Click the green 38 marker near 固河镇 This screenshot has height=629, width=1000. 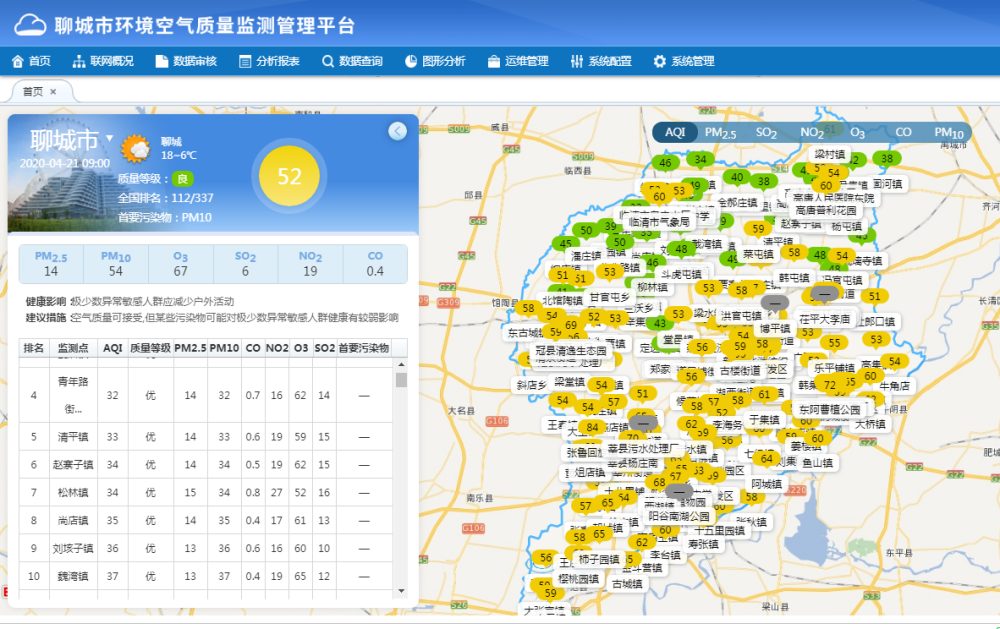[x=887, y=159]
